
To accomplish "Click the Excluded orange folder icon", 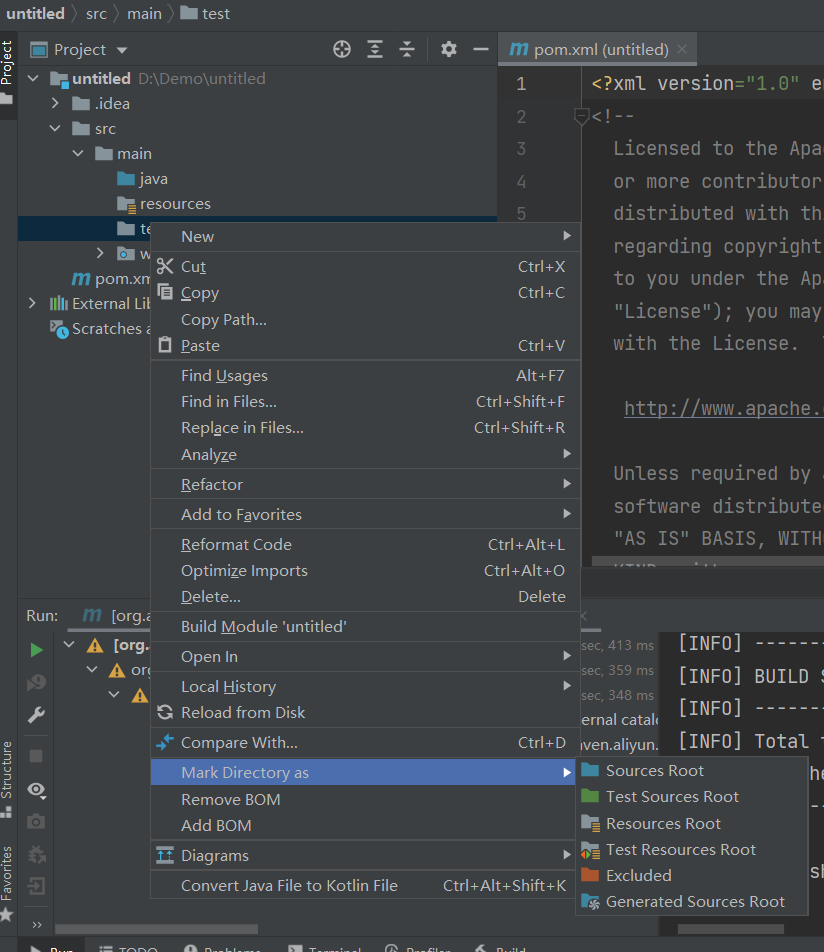I will 590,875.
